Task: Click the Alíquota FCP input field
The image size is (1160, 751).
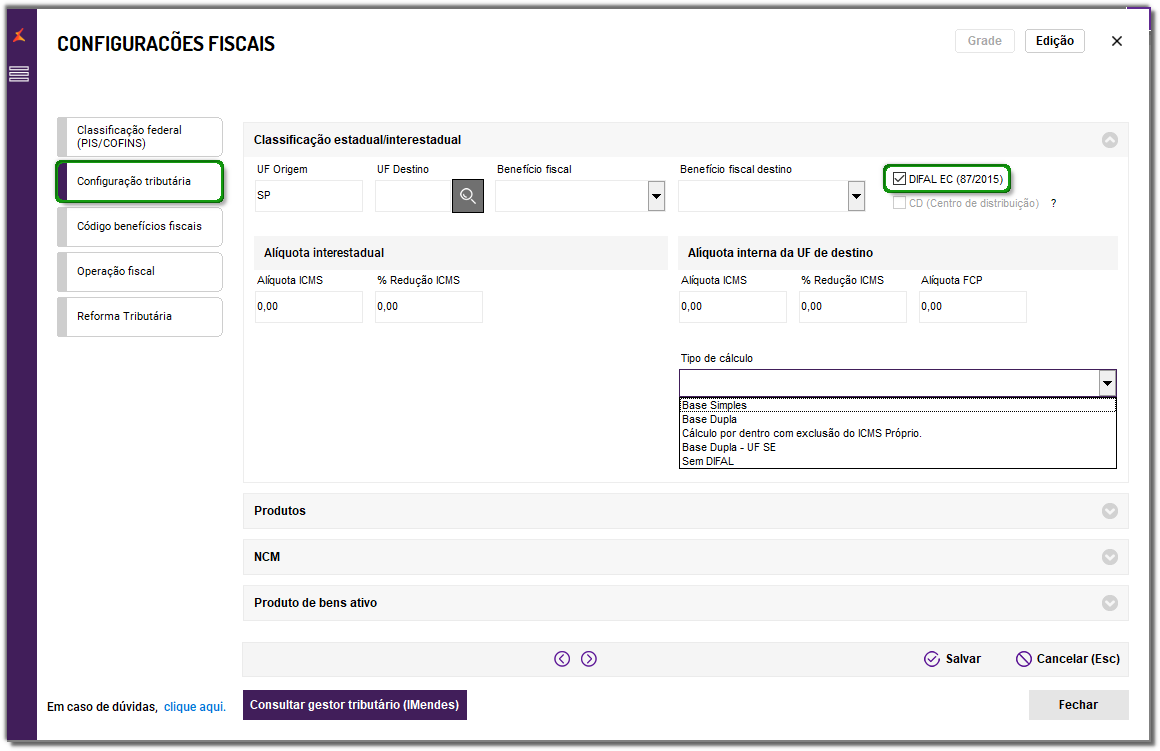Action: coord(972,307)
